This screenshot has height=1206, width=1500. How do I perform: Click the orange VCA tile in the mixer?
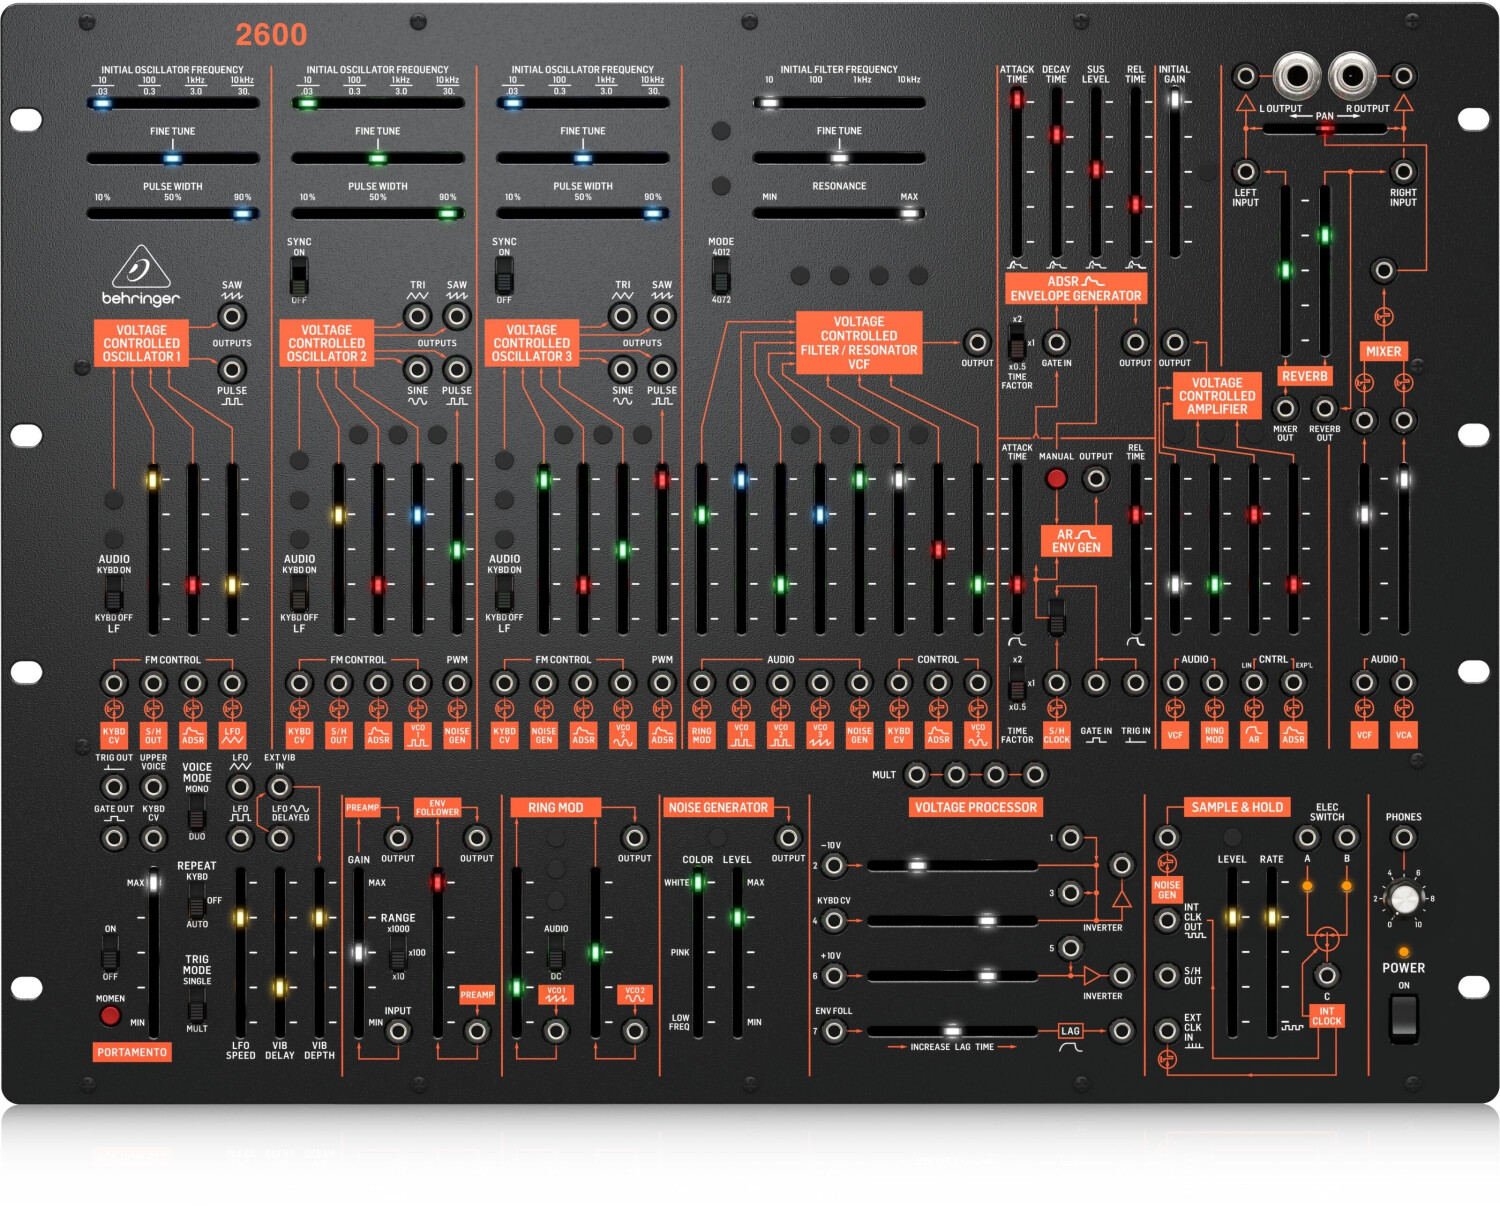1403,735
